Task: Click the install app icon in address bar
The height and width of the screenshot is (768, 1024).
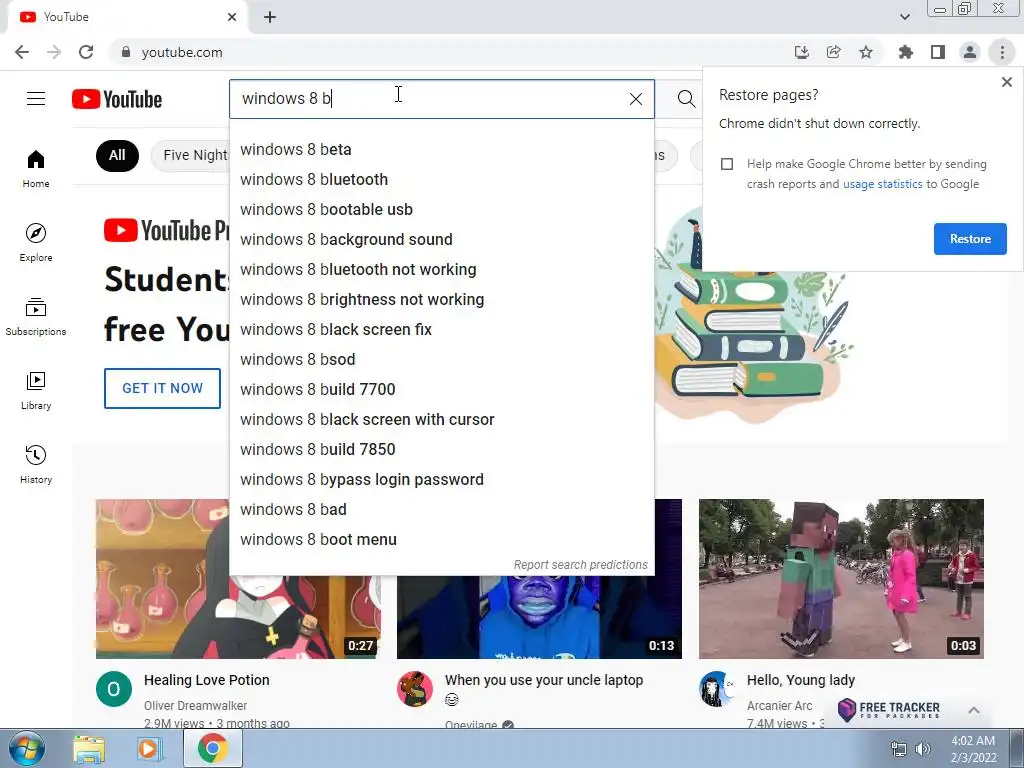Action: click(801, 52)
